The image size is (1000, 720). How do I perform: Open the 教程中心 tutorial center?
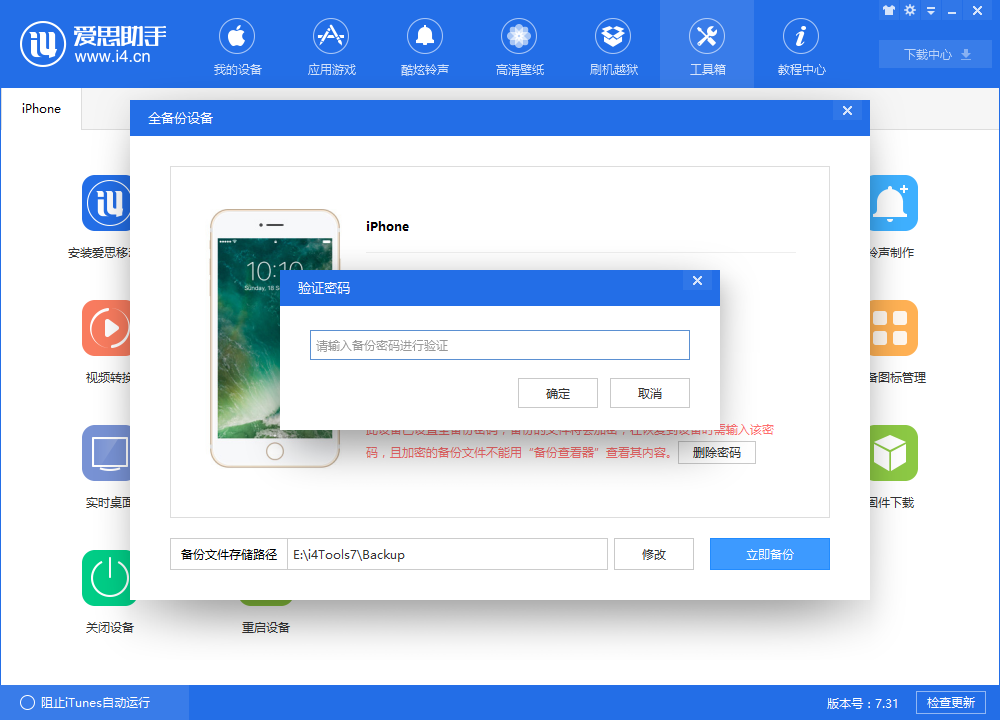point(801,45)
